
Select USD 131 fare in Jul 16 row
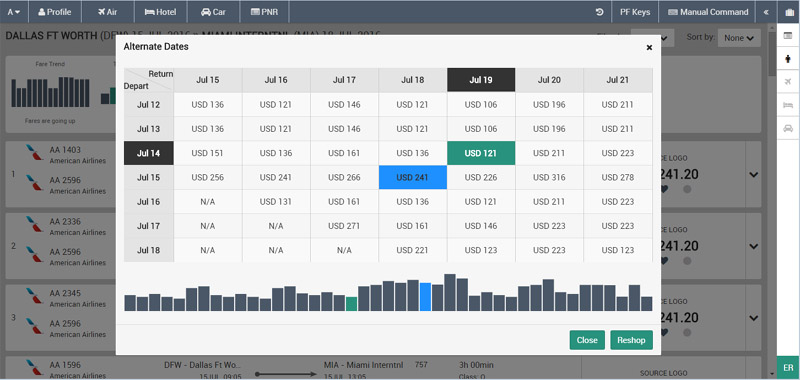tap(276, 201)
